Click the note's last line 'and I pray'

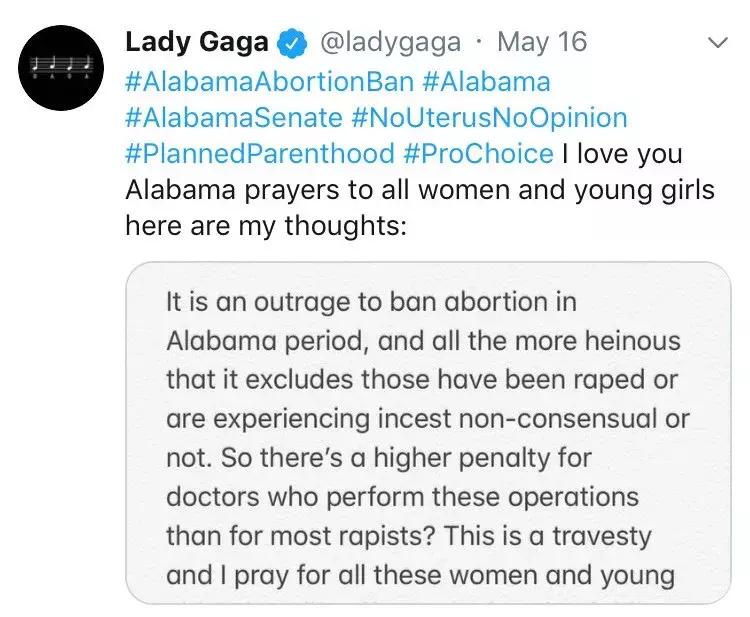coord(420,574)
